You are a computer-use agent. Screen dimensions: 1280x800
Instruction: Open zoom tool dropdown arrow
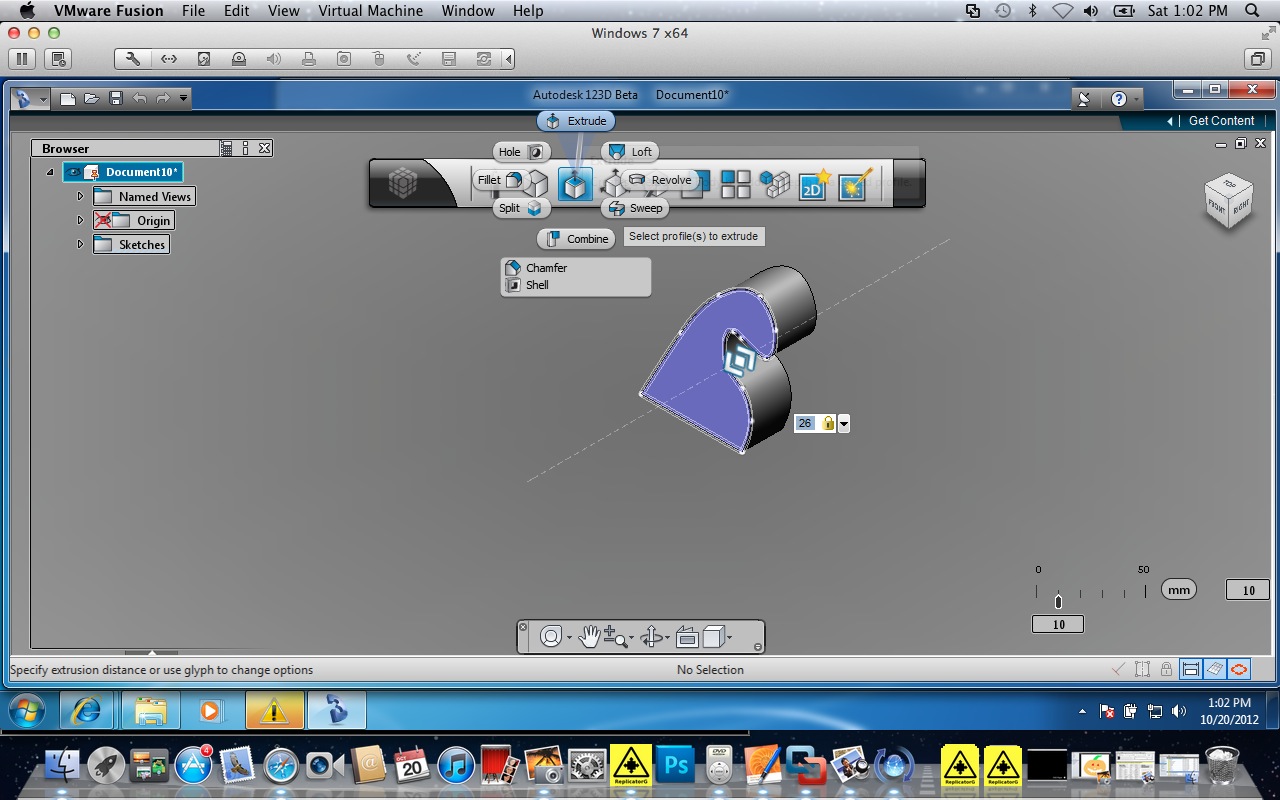(x=632, y=638)
